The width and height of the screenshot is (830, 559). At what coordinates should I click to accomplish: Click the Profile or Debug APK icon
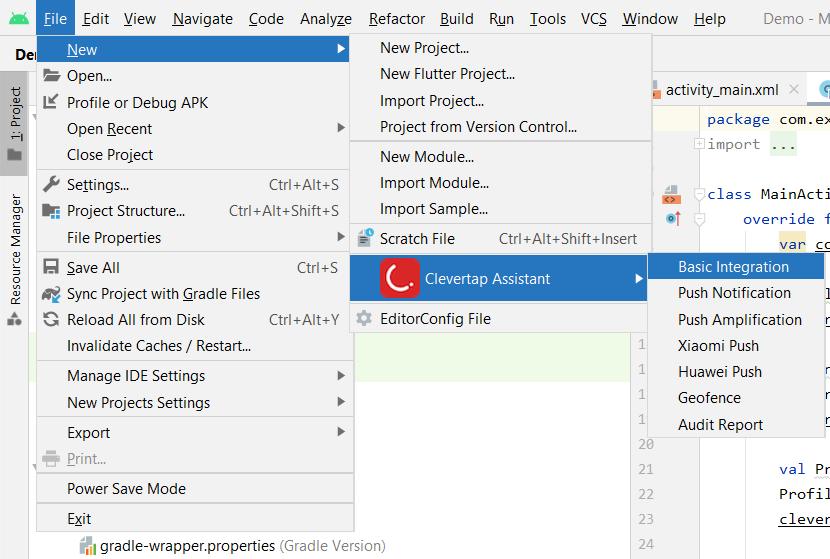(x=51, y=101)
